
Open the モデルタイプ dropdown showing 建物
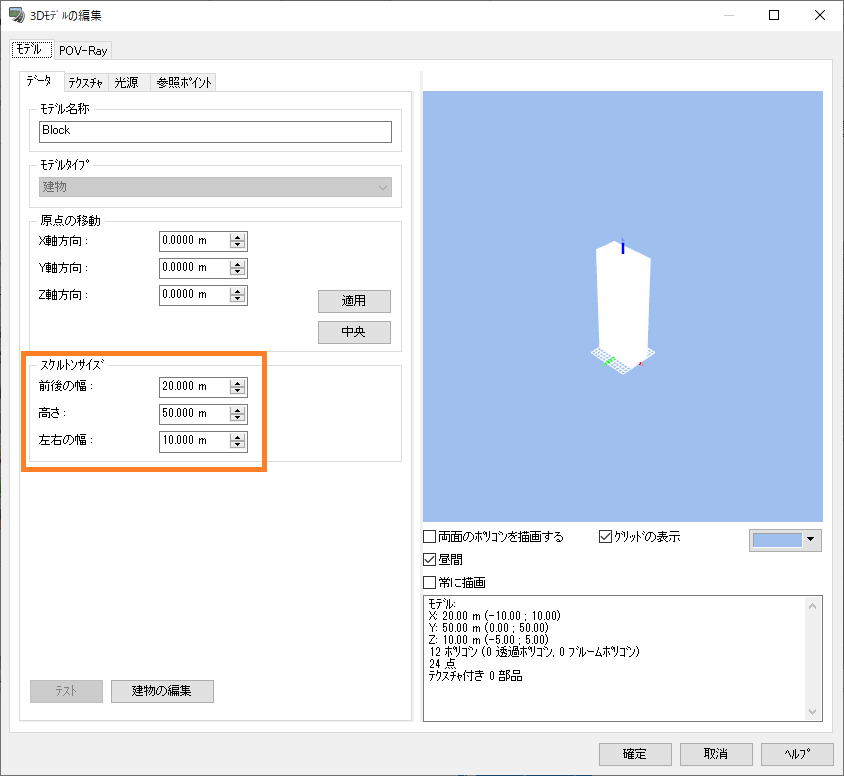215,187
